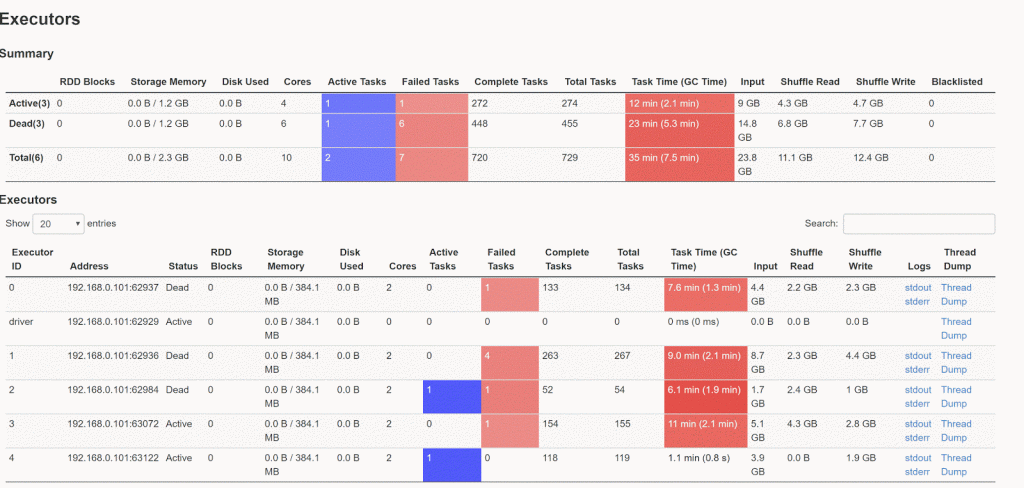Sort executors table by Total Tasks header

[x=630, y=259]
